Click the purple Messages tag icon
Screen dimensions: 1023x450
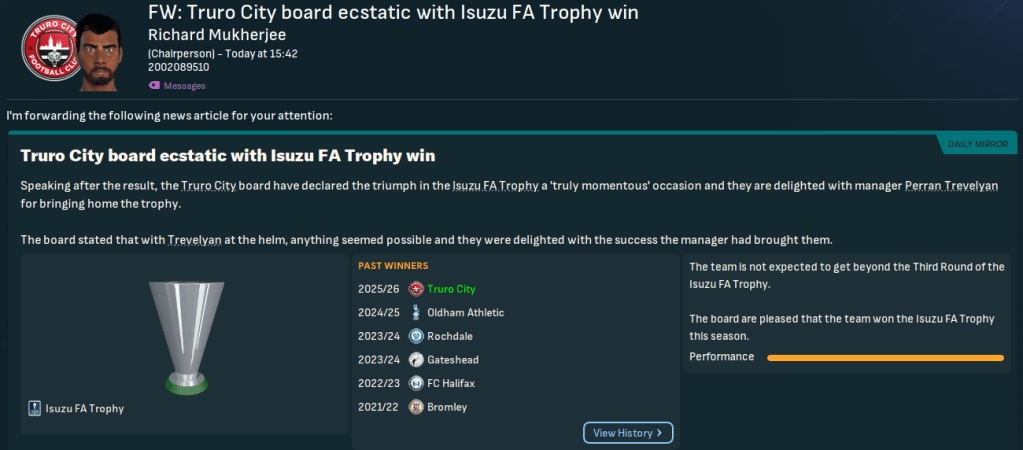tap(153, 86)
